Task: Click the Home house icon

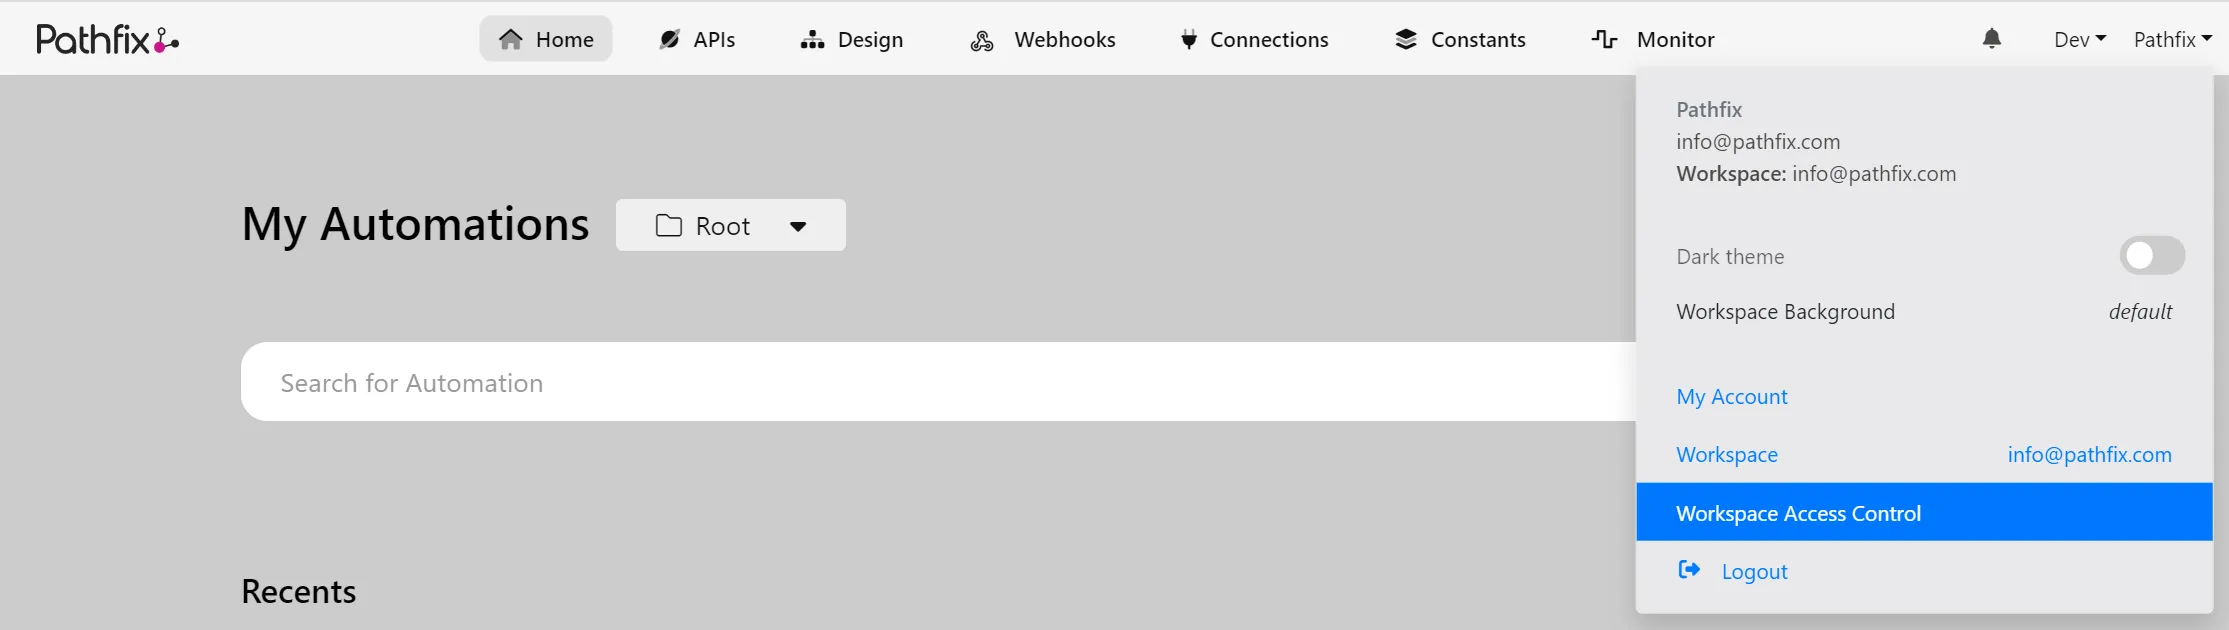Action: tap(511, 39)
